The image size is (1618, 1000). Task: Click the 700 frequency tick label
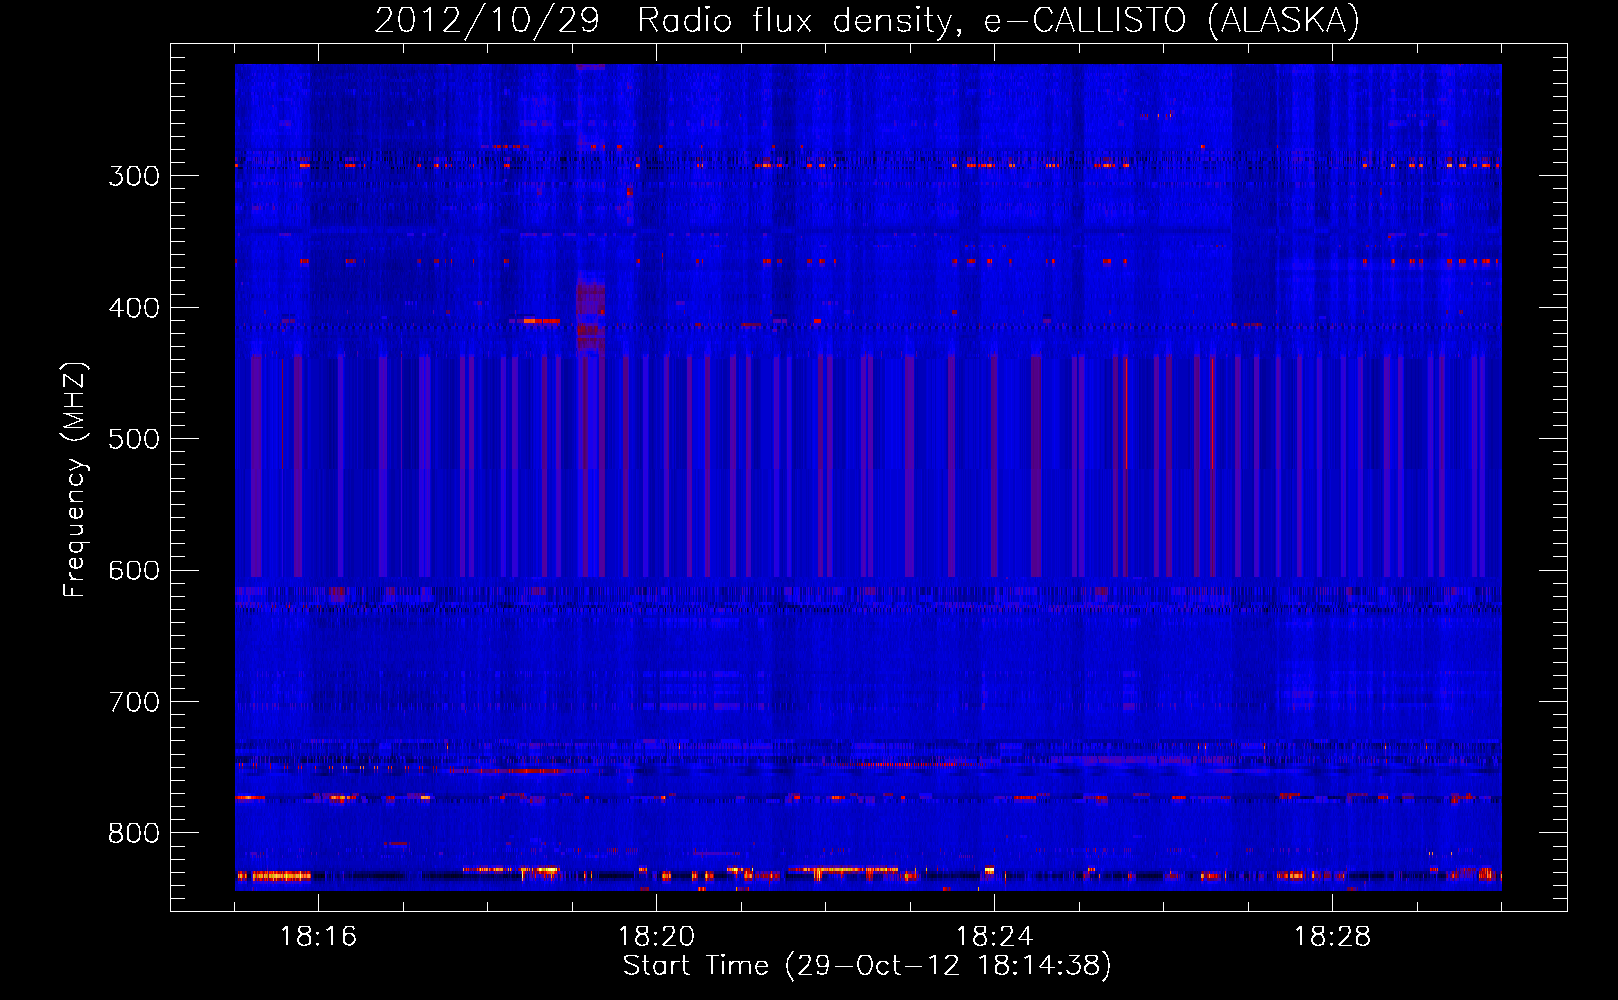click(134, 702)
